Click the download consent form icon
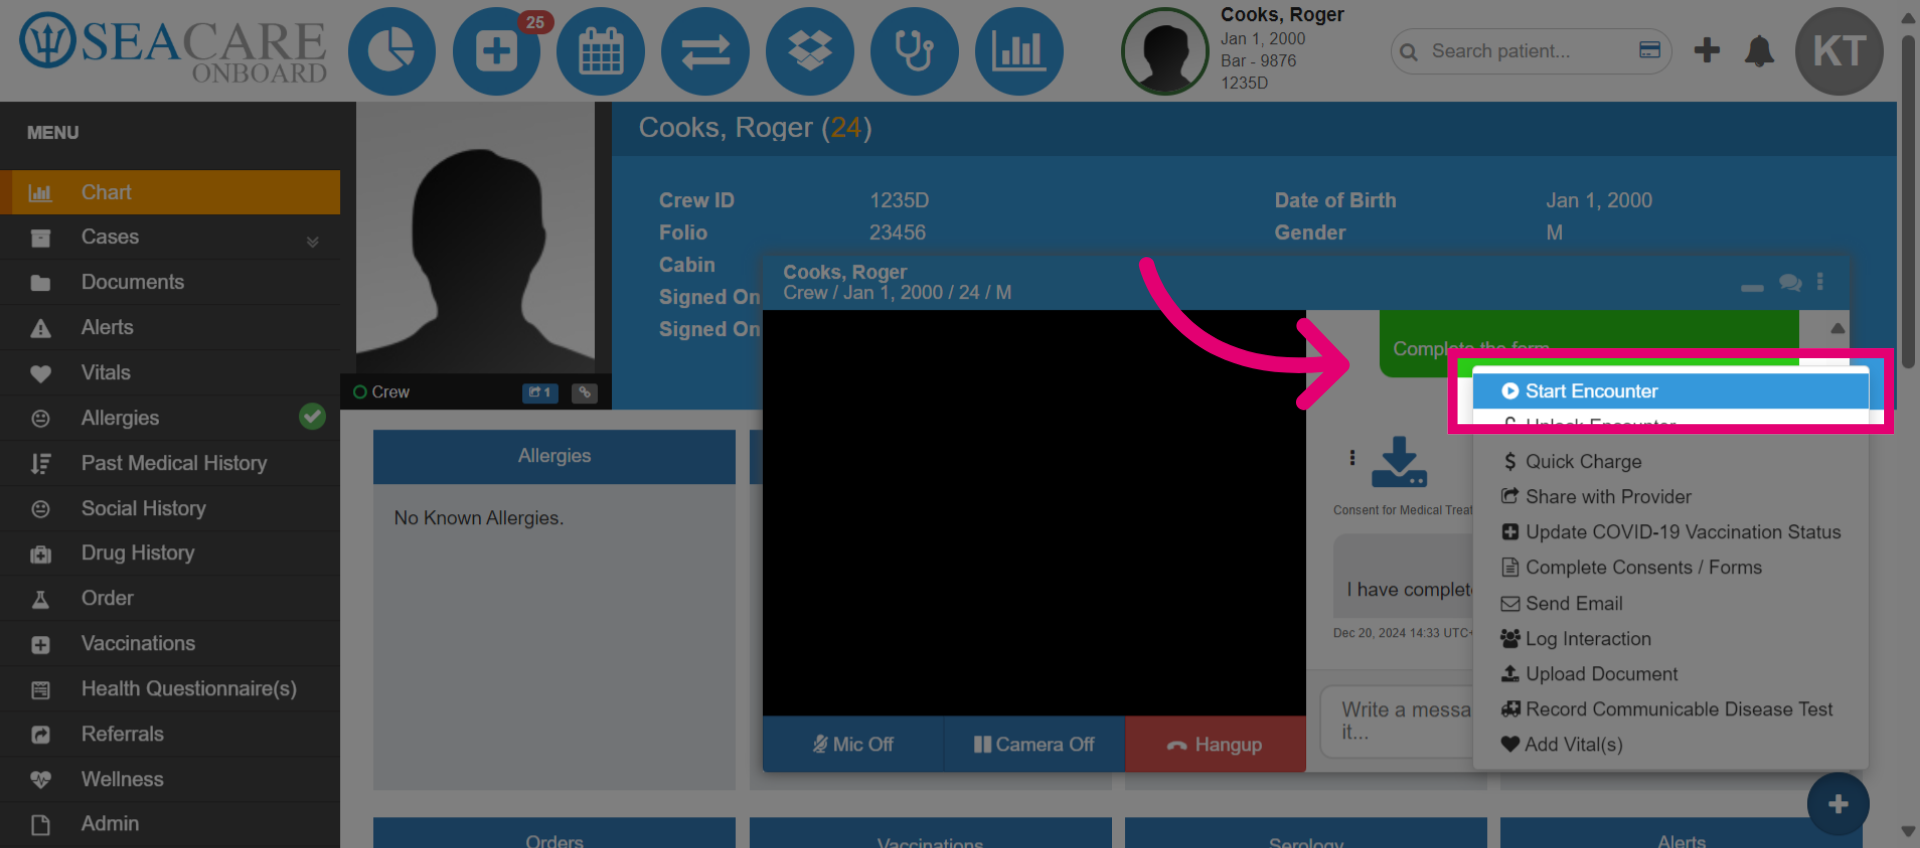Viewport: 1920px width, 848px height. (1398, 462)
